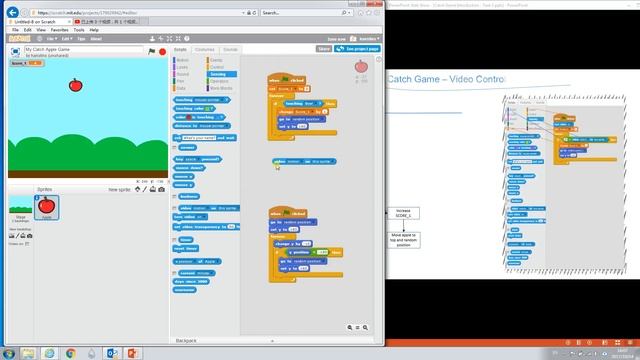Image resolution: width=640 pixels, height=360 pixels.
Task: Toggle the 'current minute' reporter checkbox
Action: coord(175,273)
